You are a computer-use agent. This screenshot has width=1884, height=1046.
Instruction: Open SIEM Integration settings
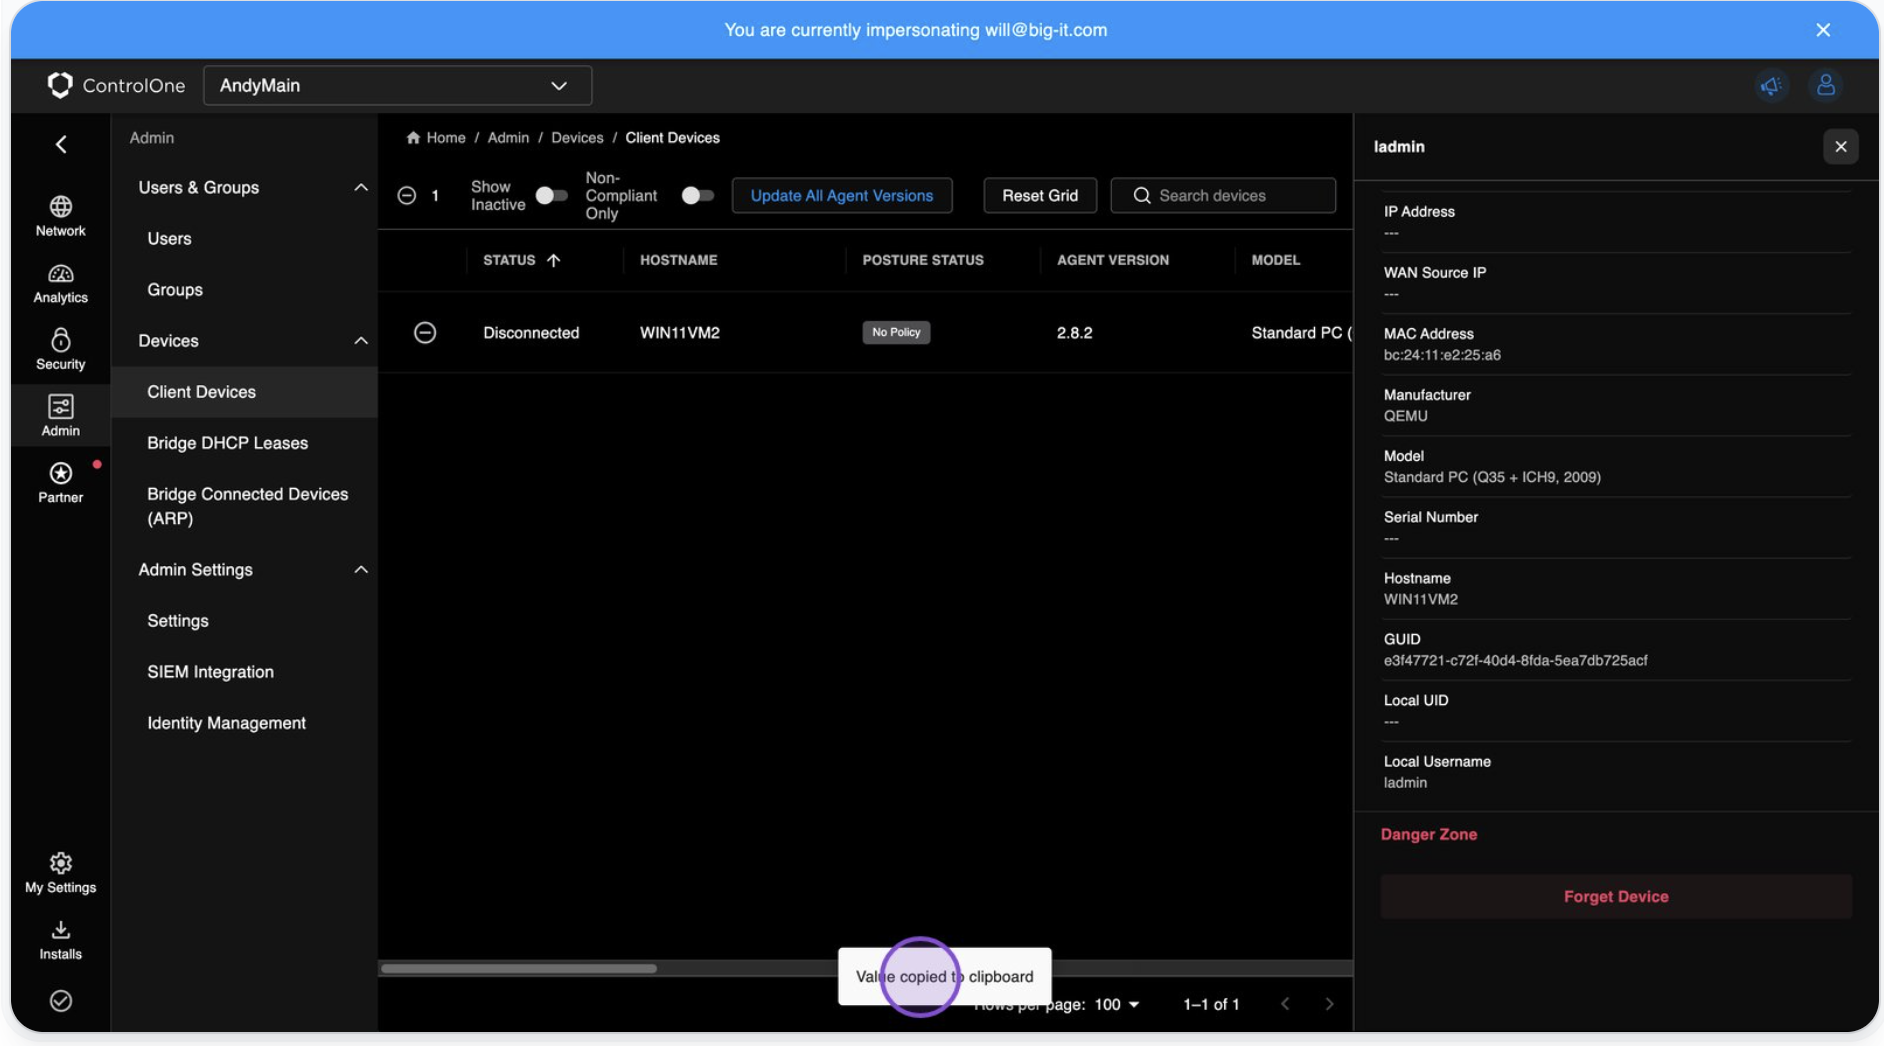click(x=210, y=672)
